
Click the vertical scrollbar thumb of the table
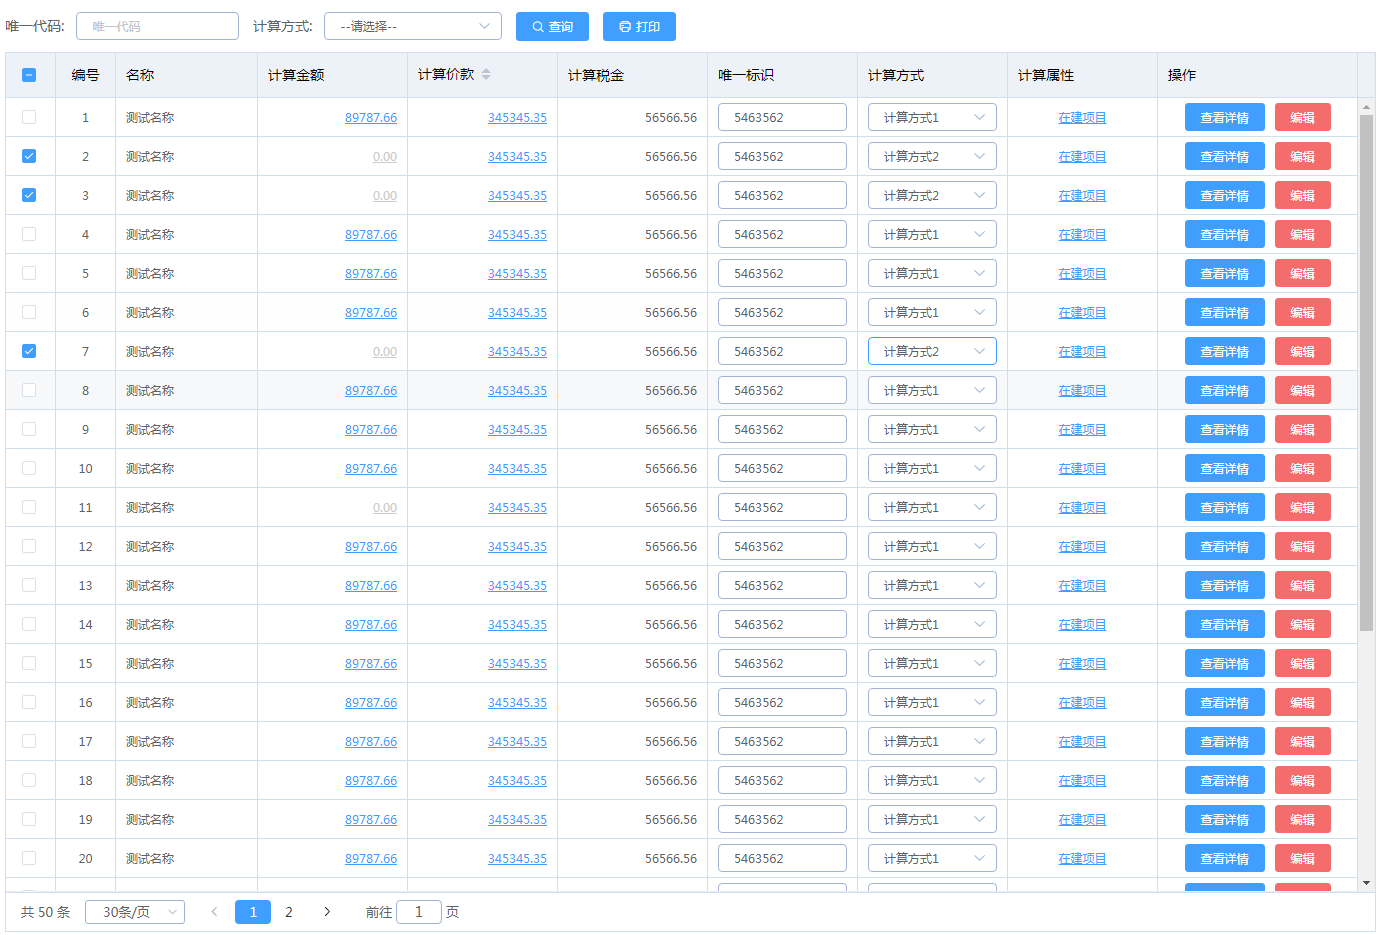[1366, 372]
